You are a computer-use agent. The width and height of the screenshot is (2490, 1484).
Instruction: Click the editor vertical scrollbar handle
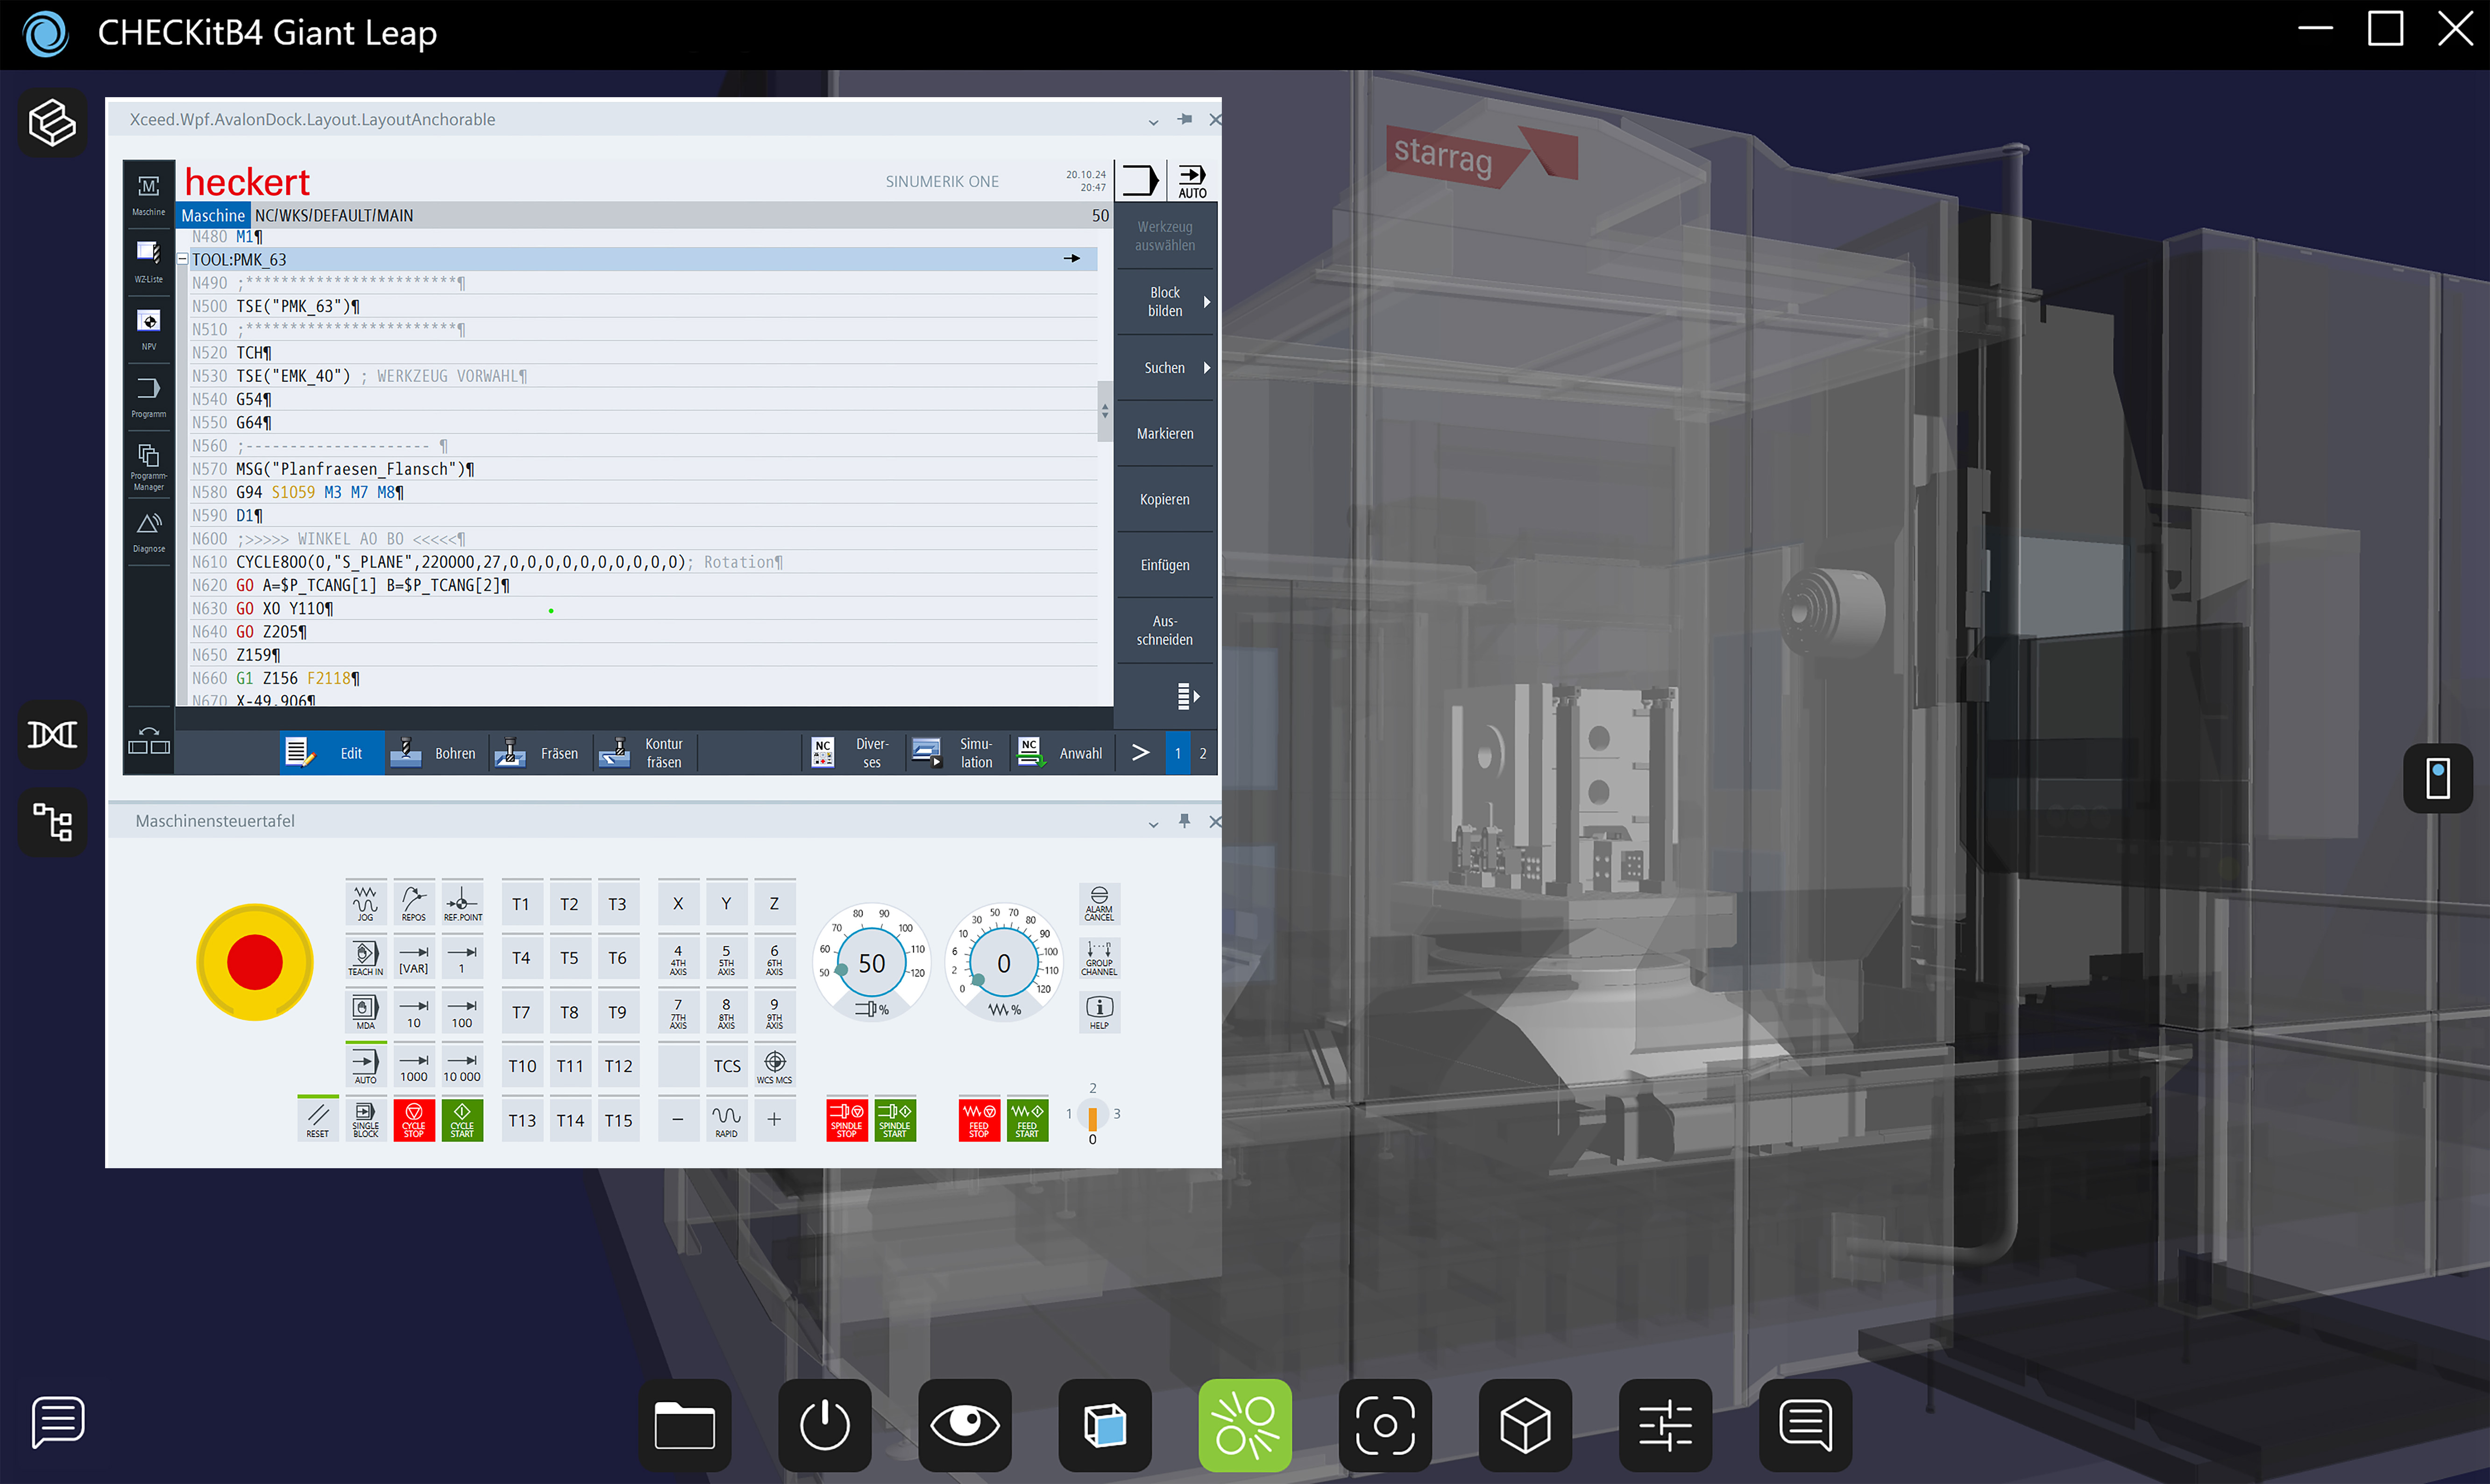tap(1105, 411)
